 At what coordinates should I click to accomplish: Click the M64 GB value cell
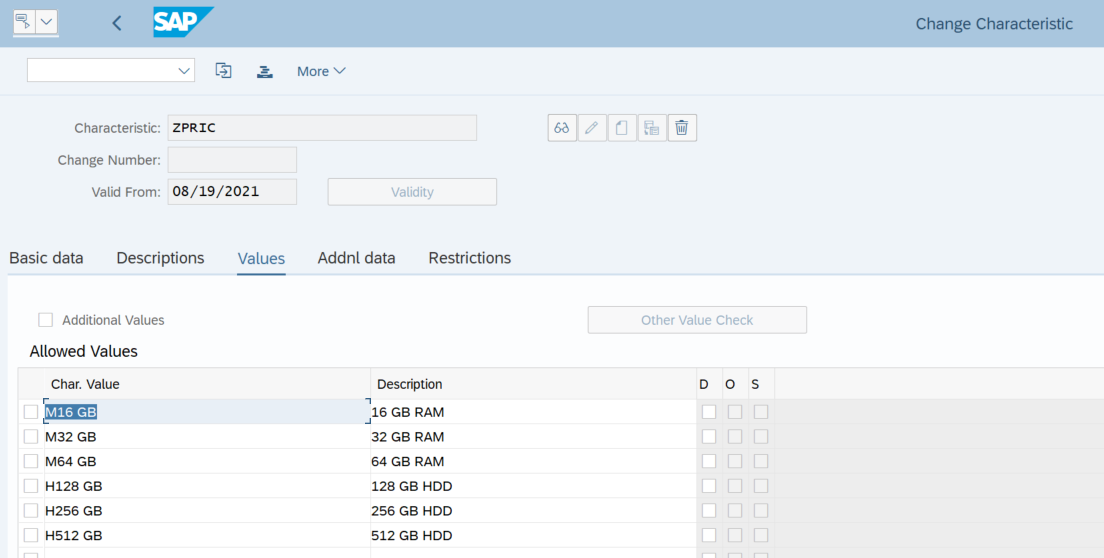click(x=207, y=461)
